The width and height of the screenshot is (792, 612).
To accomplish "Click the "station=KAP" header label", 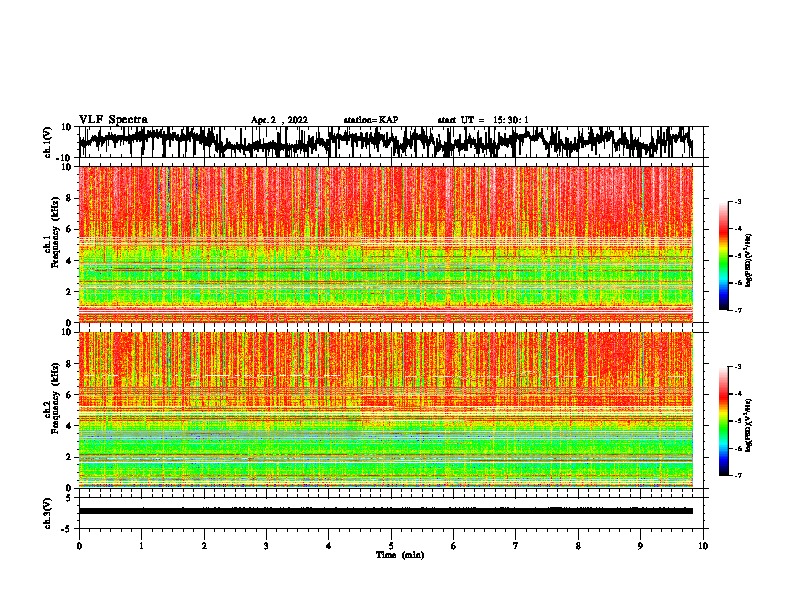I will [371, 120].
